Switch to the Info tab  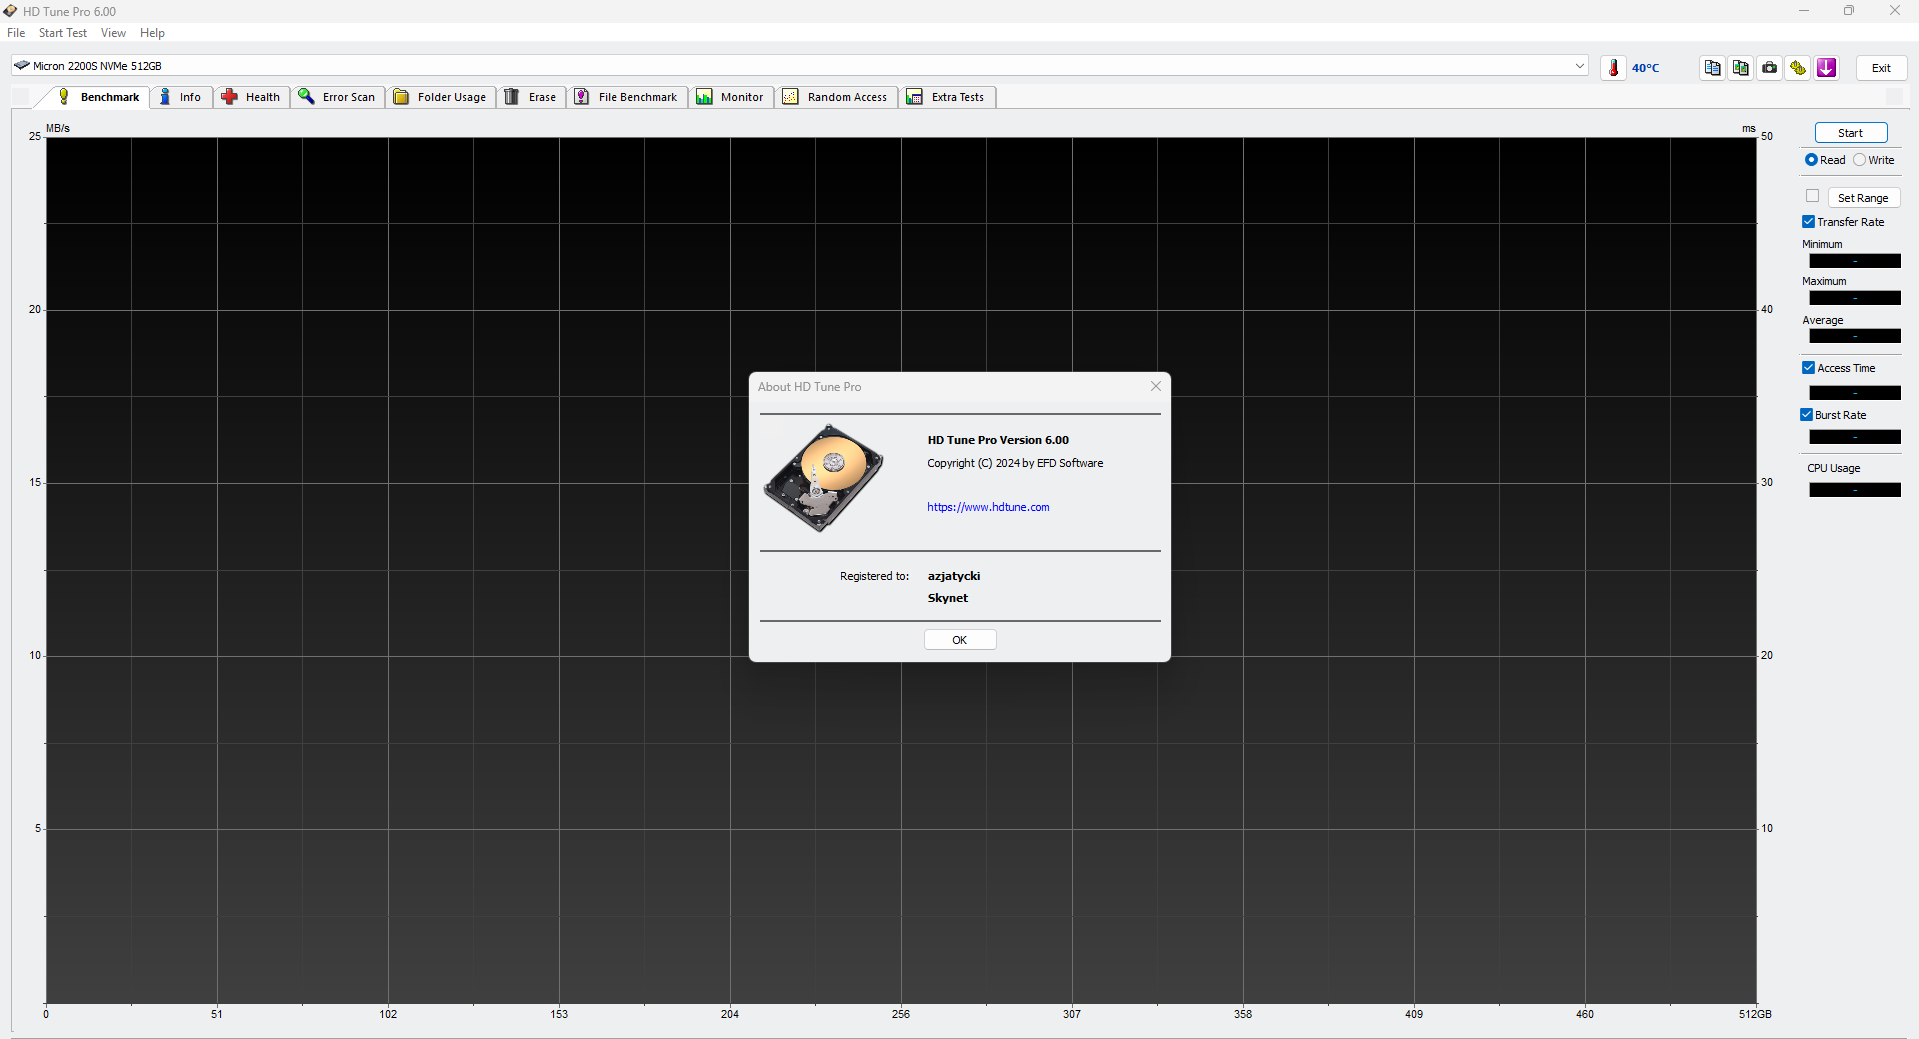pyautogui.click(x=181, y=97)
